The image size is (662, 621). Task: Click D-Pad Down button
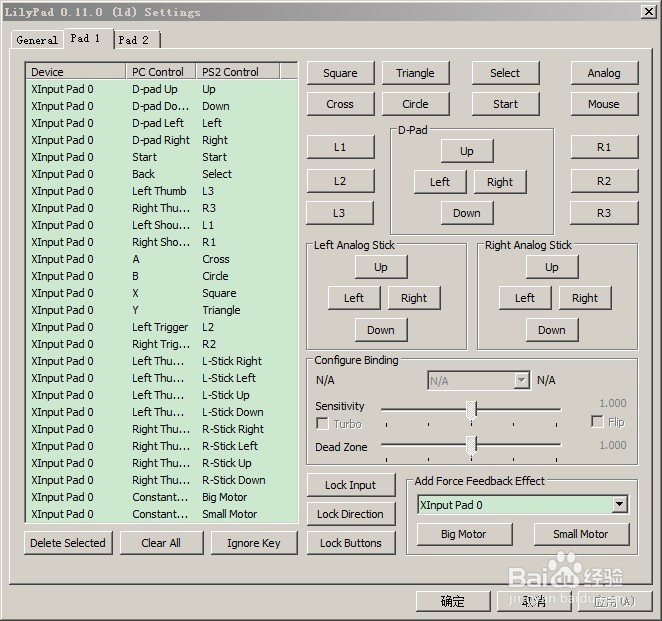pos(467,213)
